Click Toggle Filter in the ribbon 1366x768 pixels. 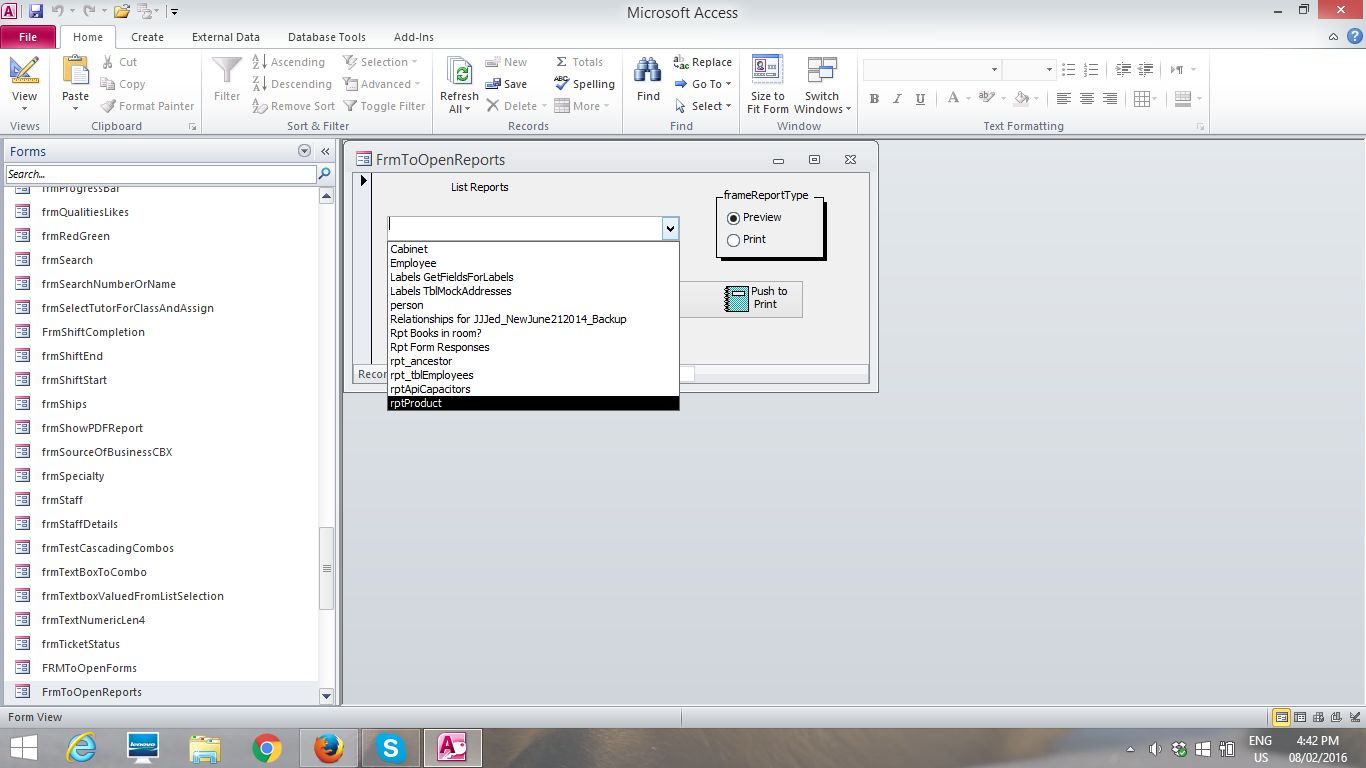point(384,106)
